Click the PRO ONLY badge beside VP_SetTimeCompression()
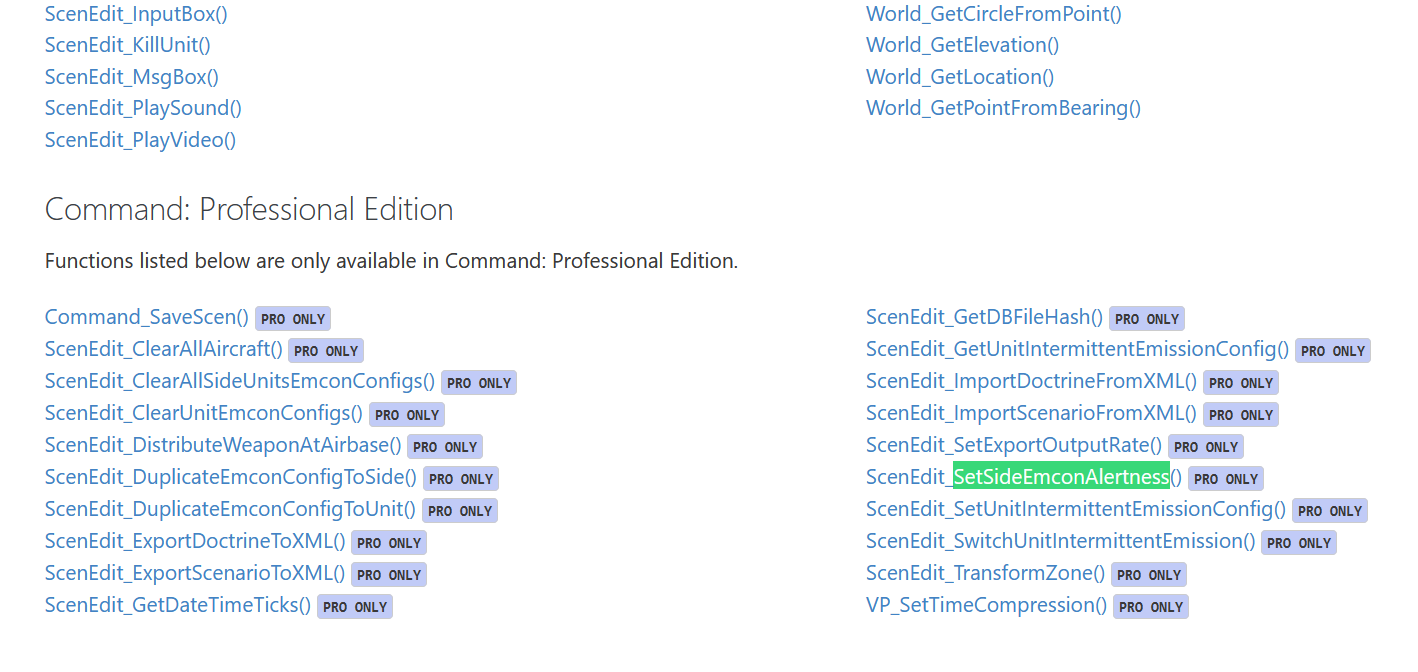The width and height of the screenshot is (1418, 672). (x=1151, y=607)
